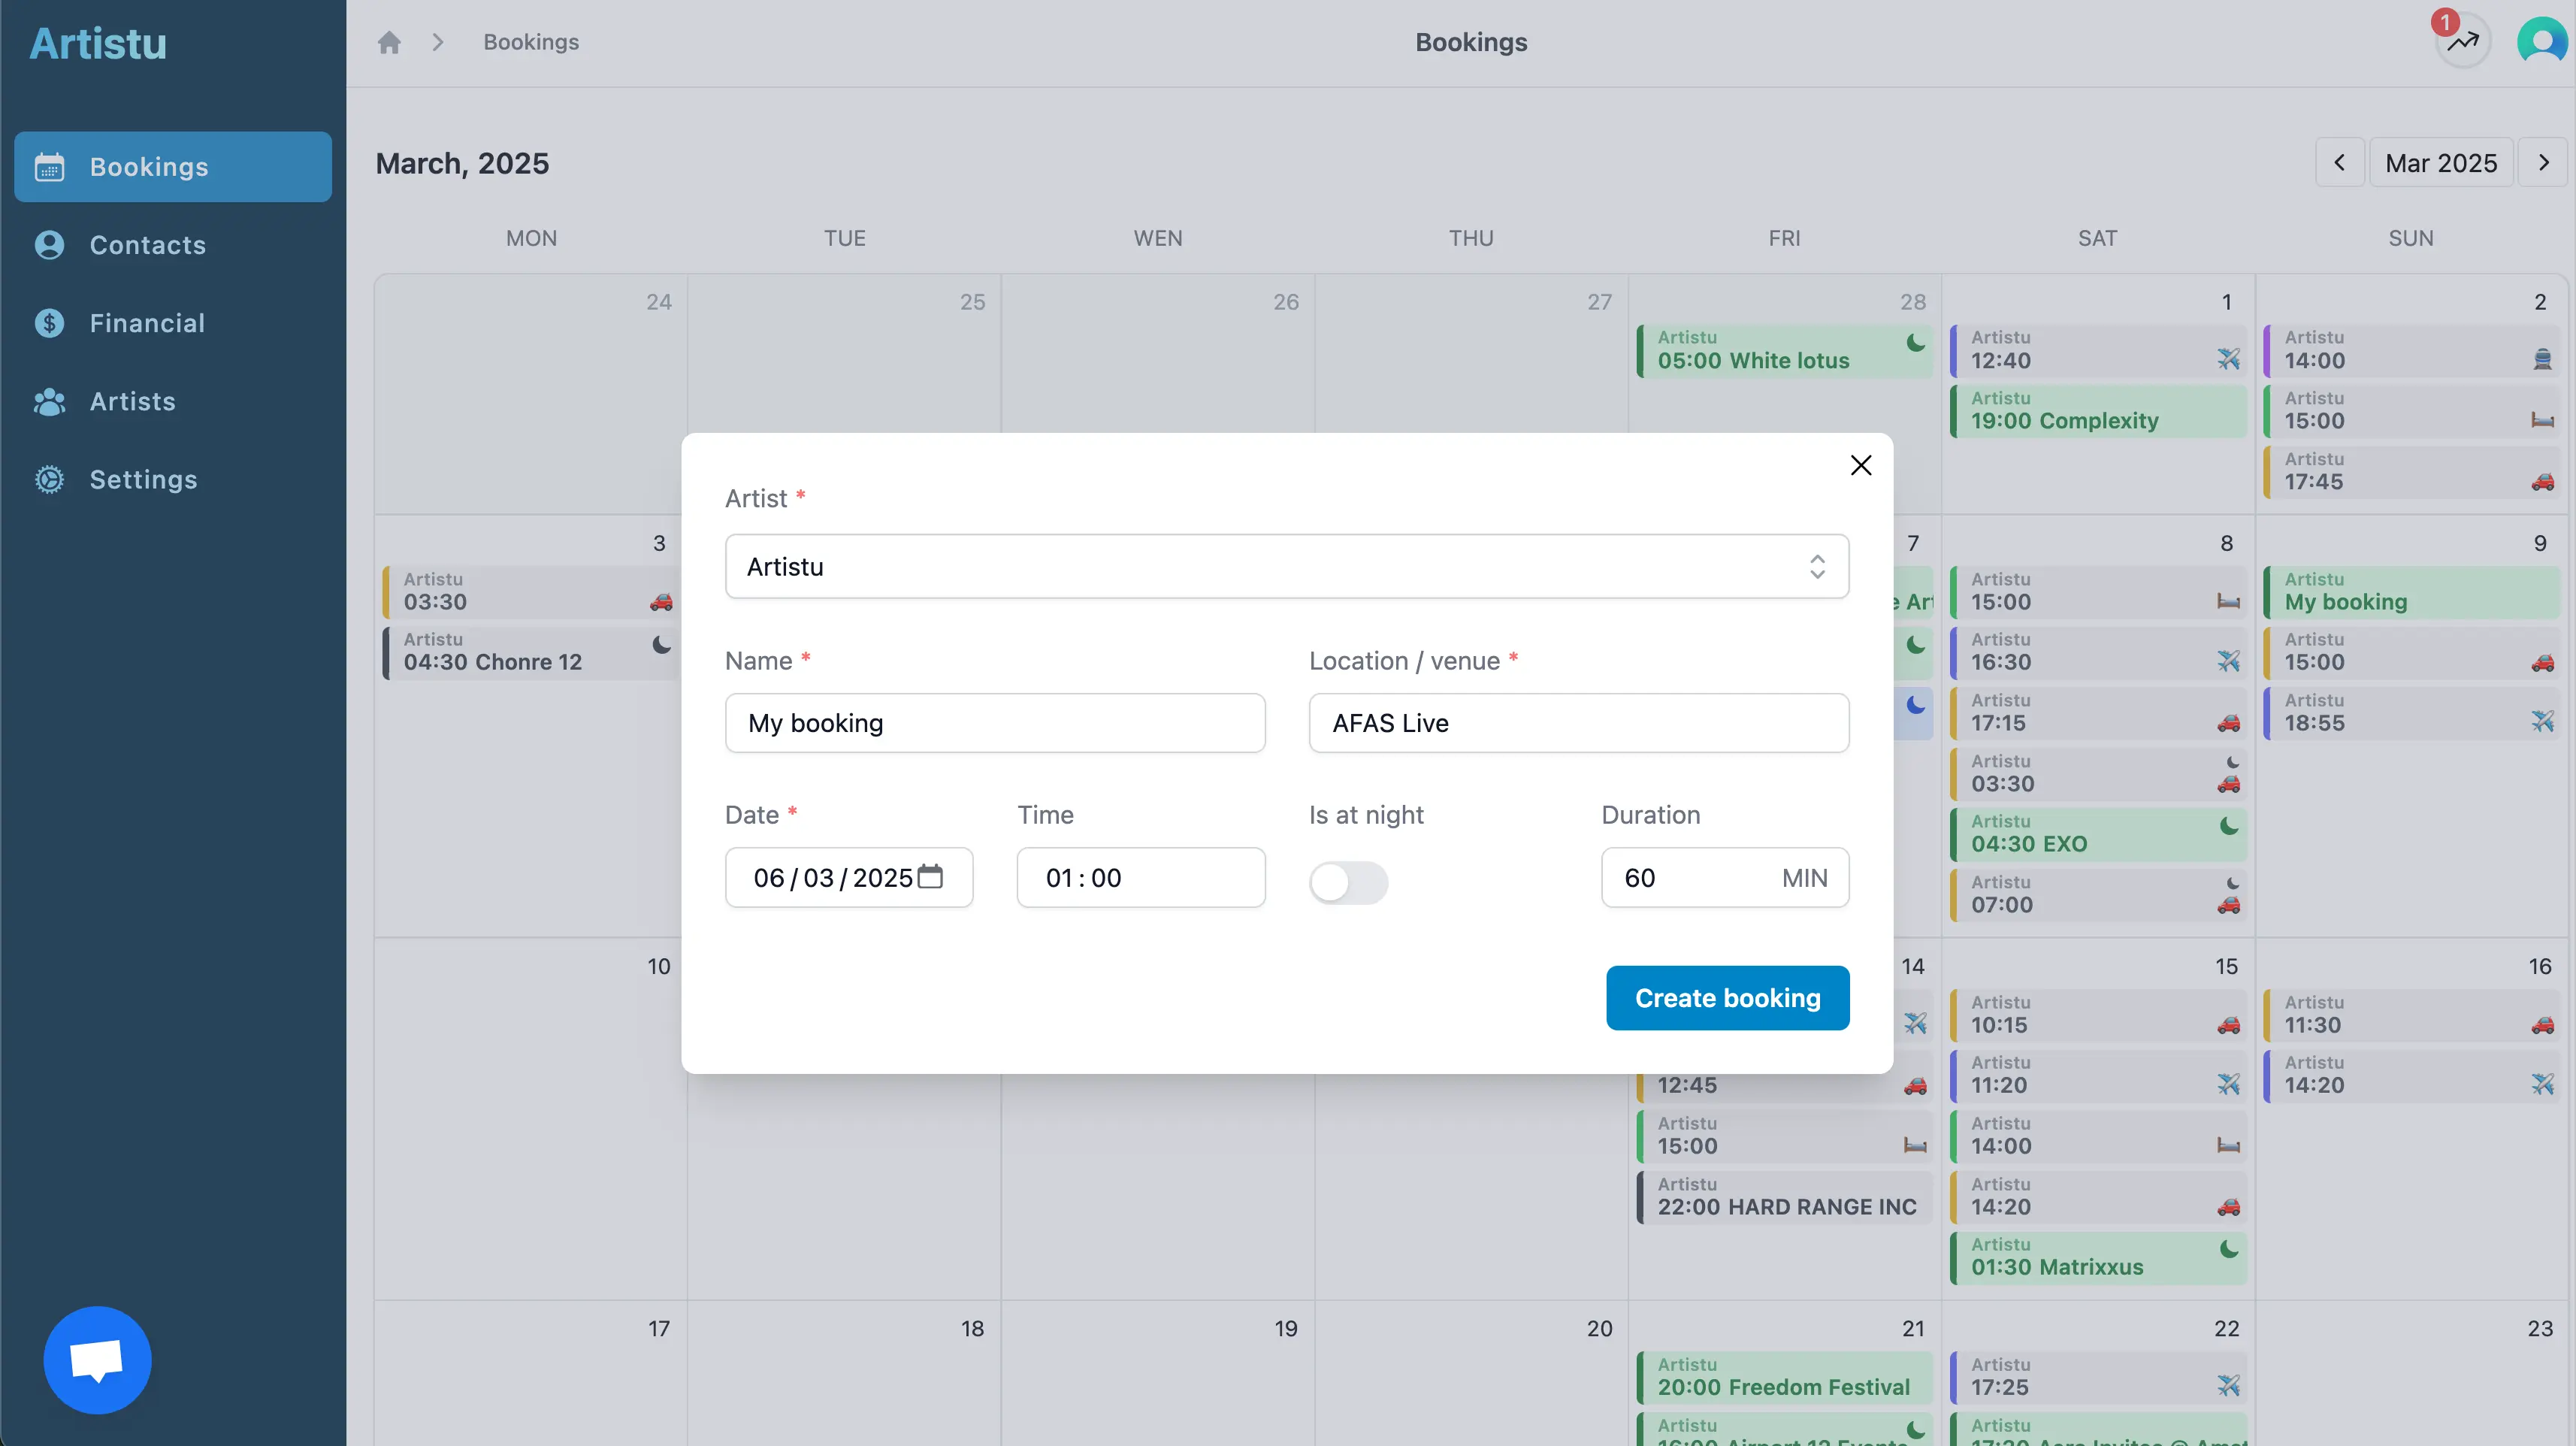Go to next month with right chevron
The image size is (2576, 1446).
click(2543, 163)
